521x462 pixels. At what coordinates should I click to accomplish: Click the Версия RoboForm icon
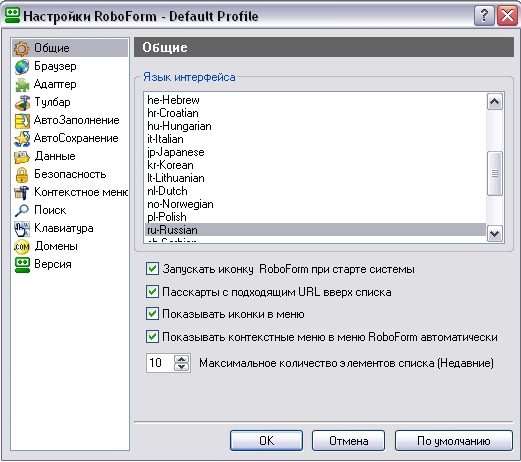point(22,265)
